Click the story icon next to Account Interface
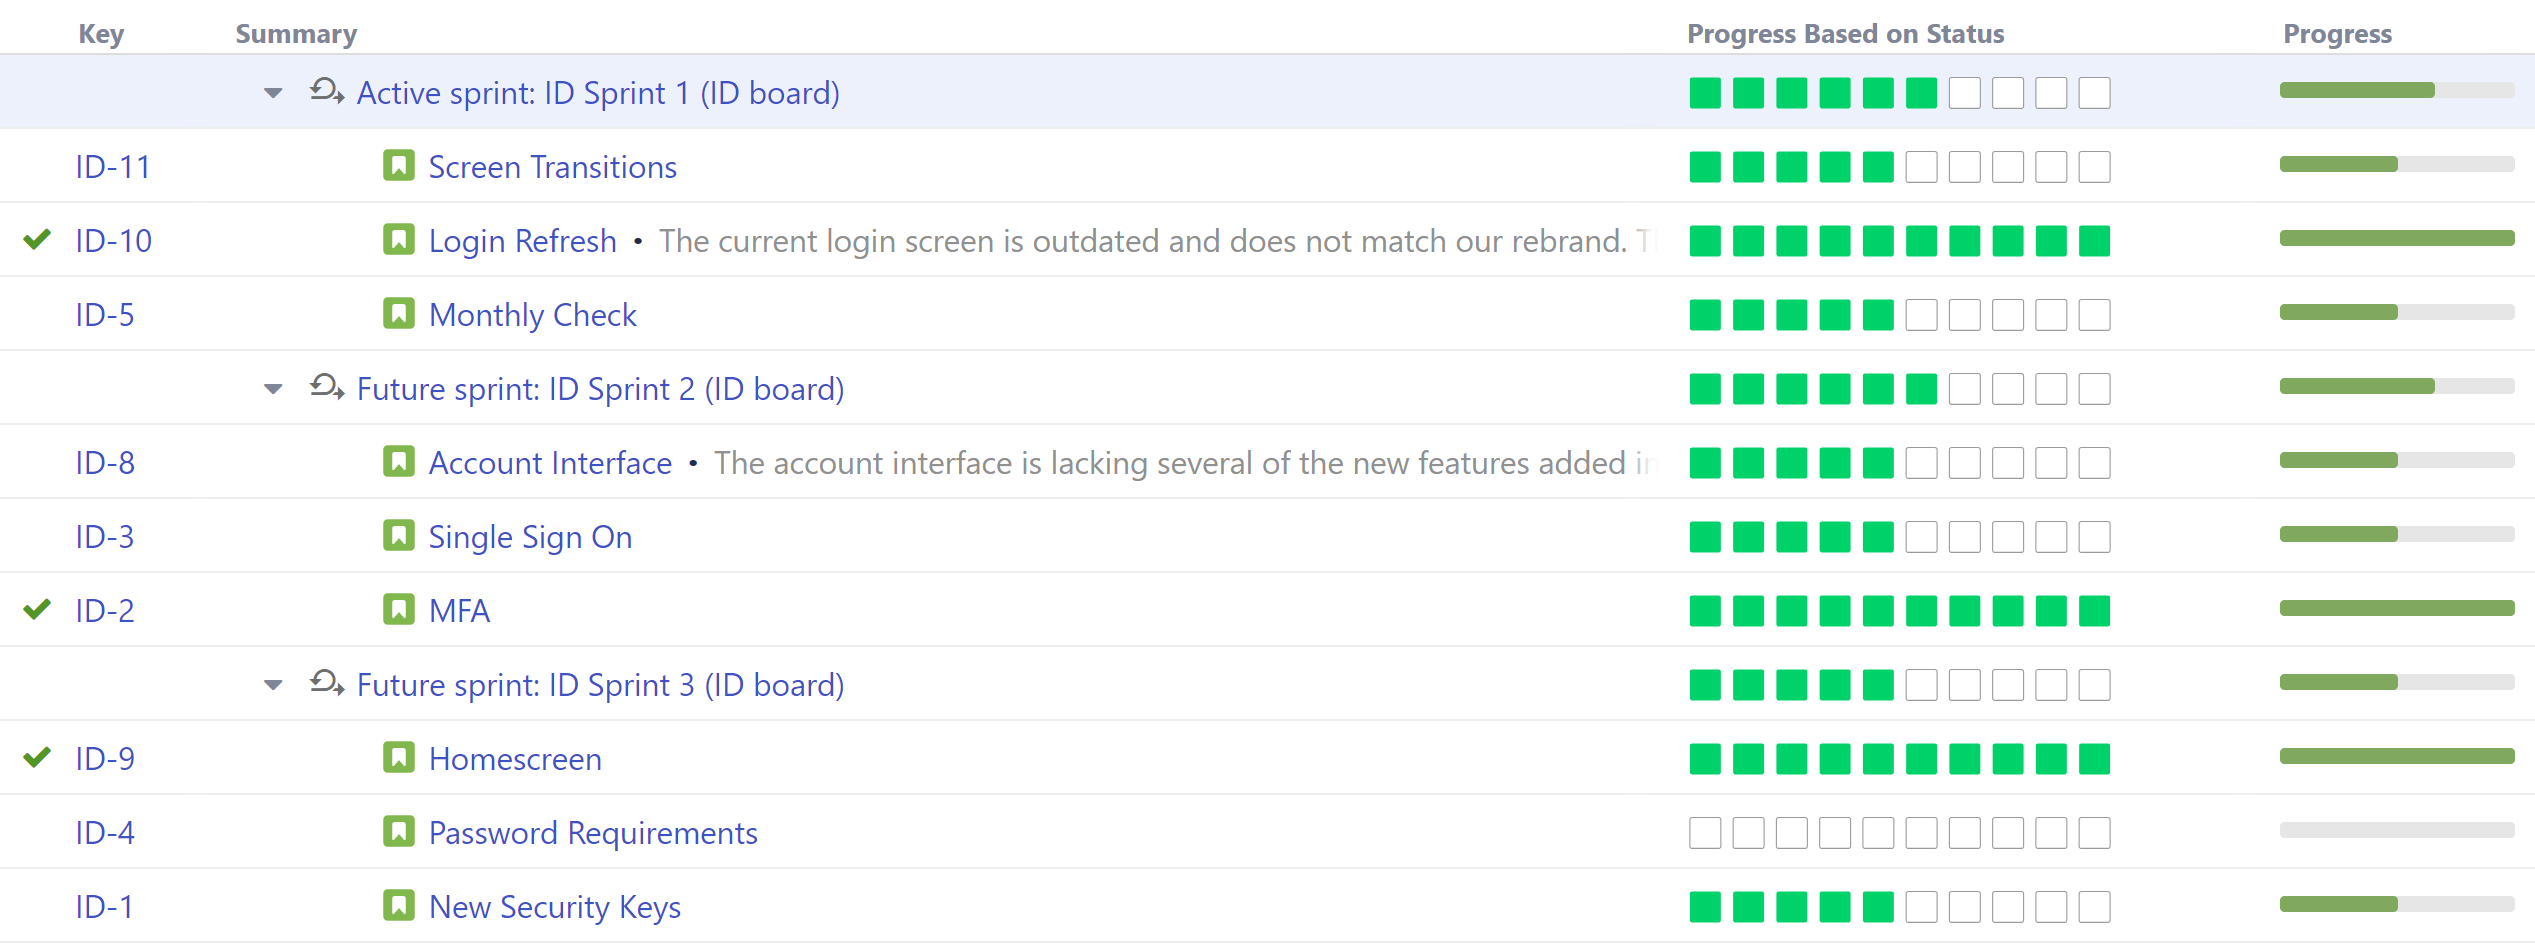The width and height of the screenshot is (2535, 951). [399, 462]
